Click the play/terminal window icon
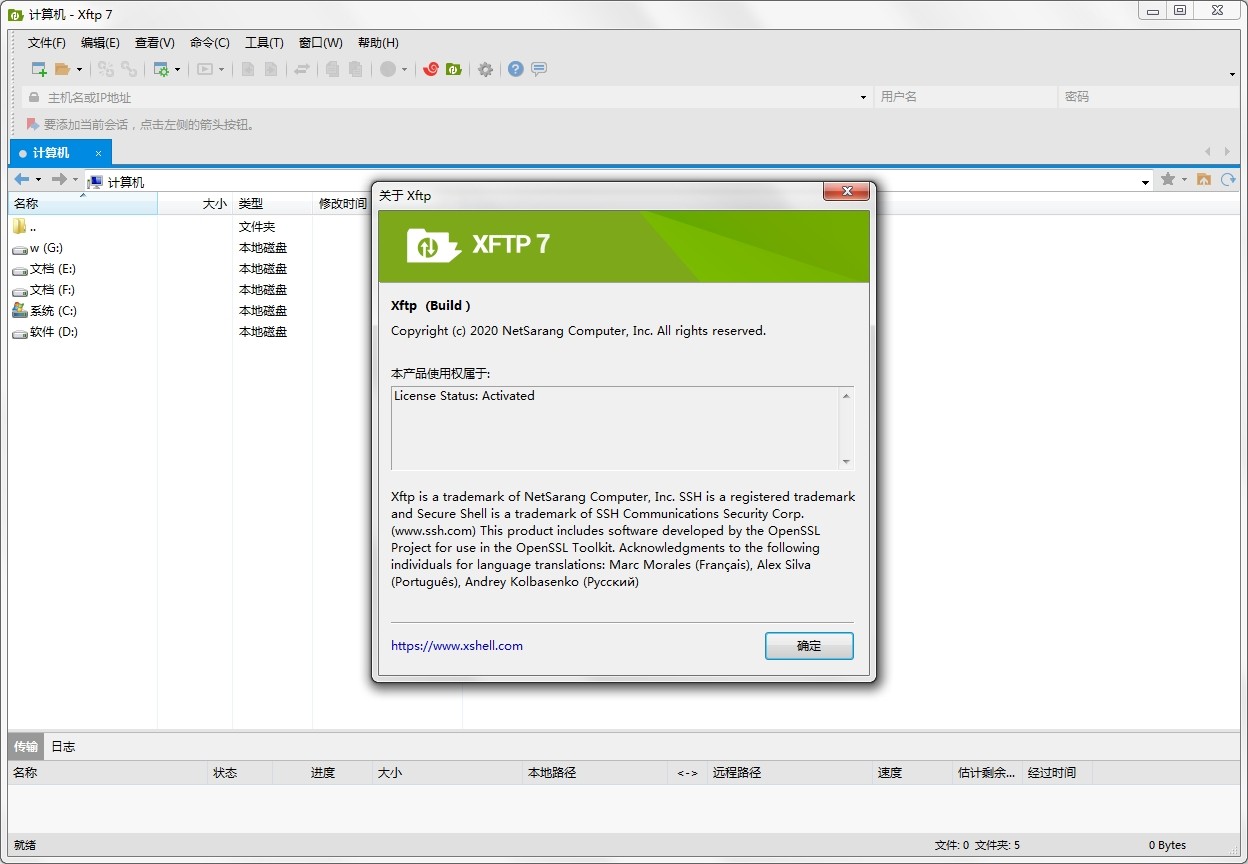Screen dimensions: 1248x864 (205, 69)
